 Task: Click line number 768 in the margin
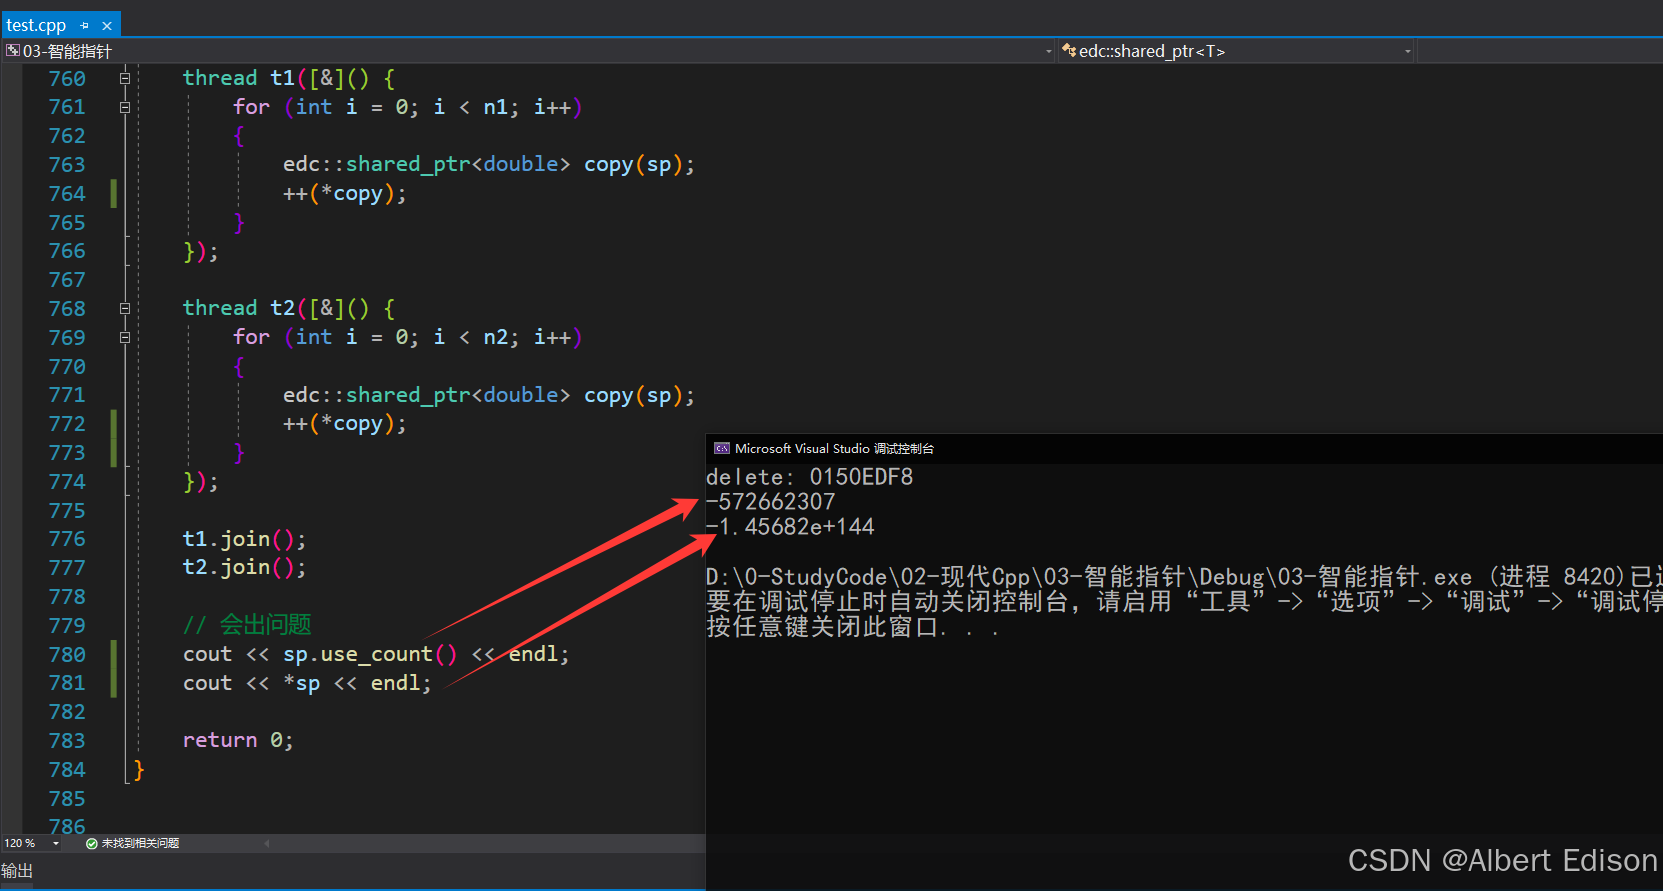pyautogui.click(x=67, y=309)
